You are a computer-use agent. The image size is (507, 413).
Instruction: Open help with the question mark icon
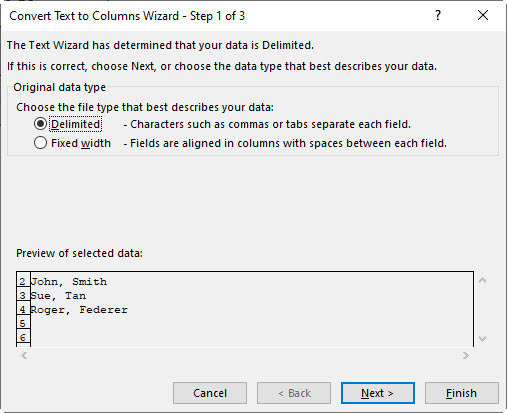438,15
